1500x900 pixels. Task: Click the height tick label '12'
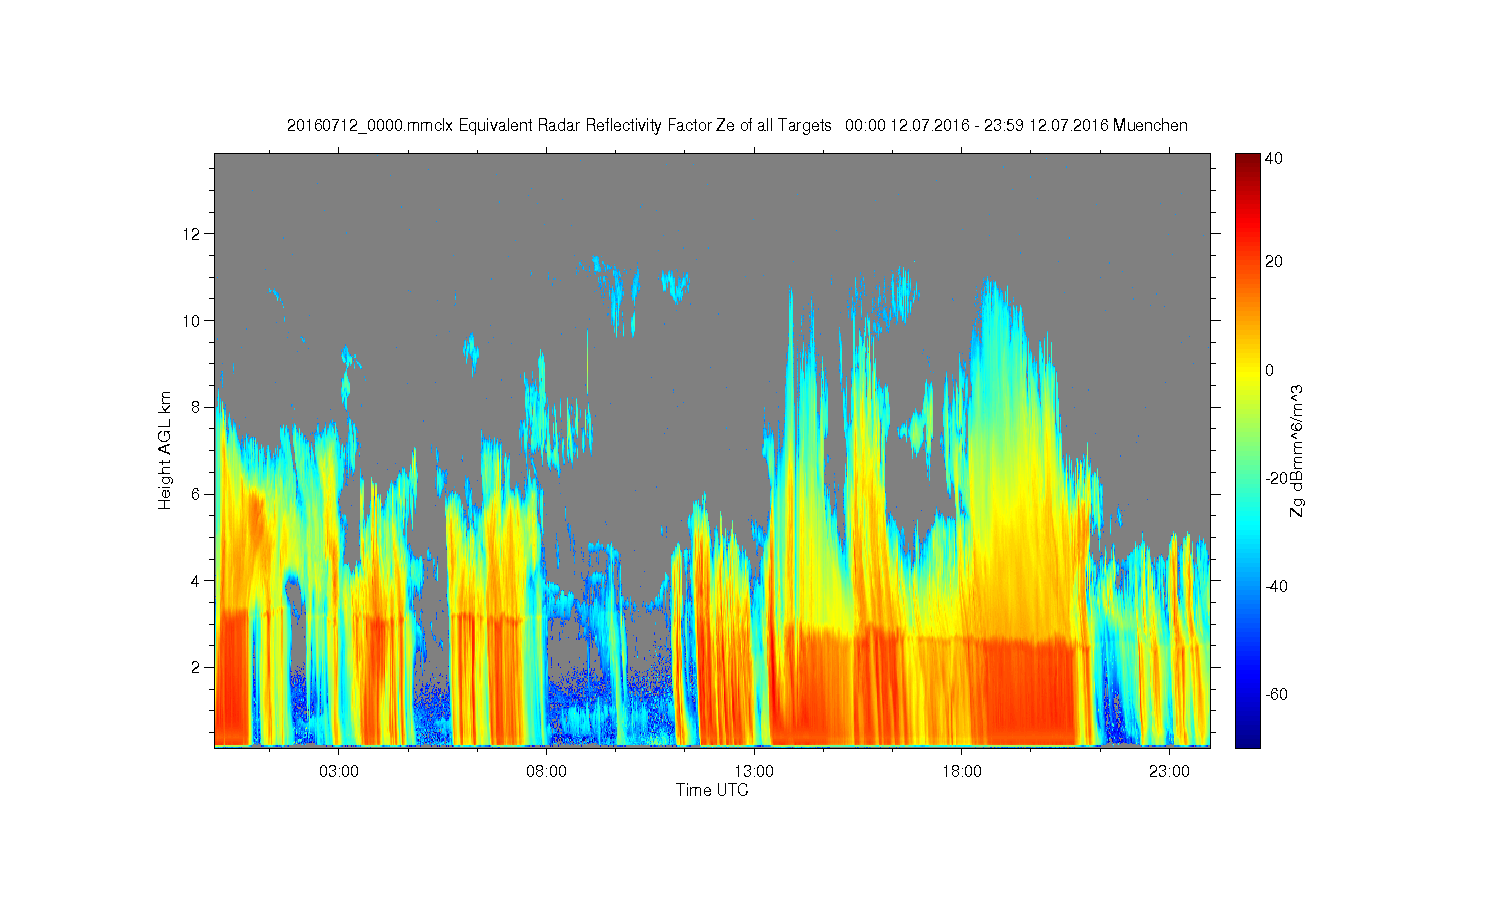click(x=193, y=234)
